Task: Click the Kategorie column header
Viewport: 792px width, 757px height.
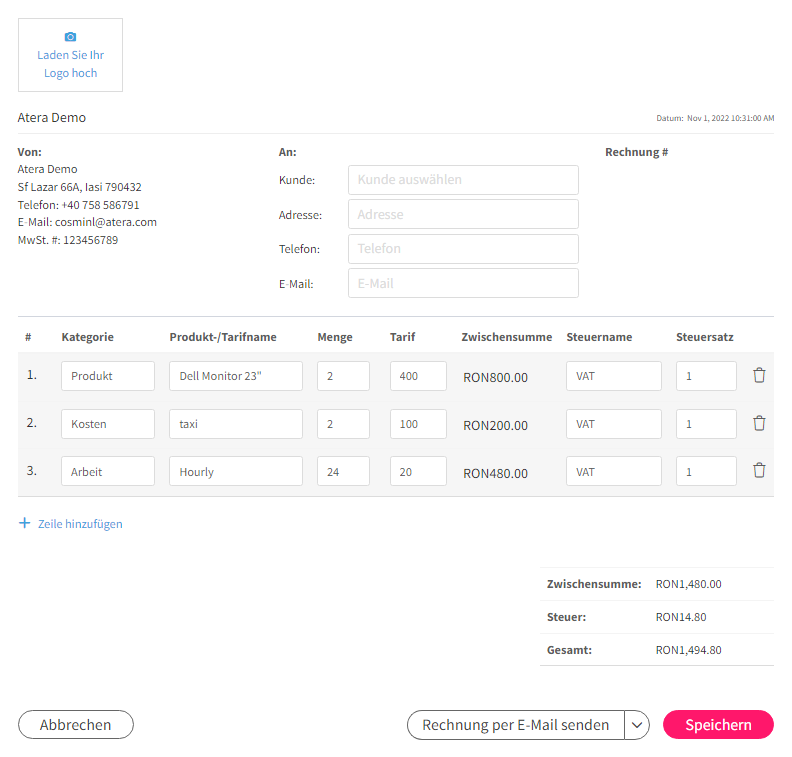Action: 87,337
